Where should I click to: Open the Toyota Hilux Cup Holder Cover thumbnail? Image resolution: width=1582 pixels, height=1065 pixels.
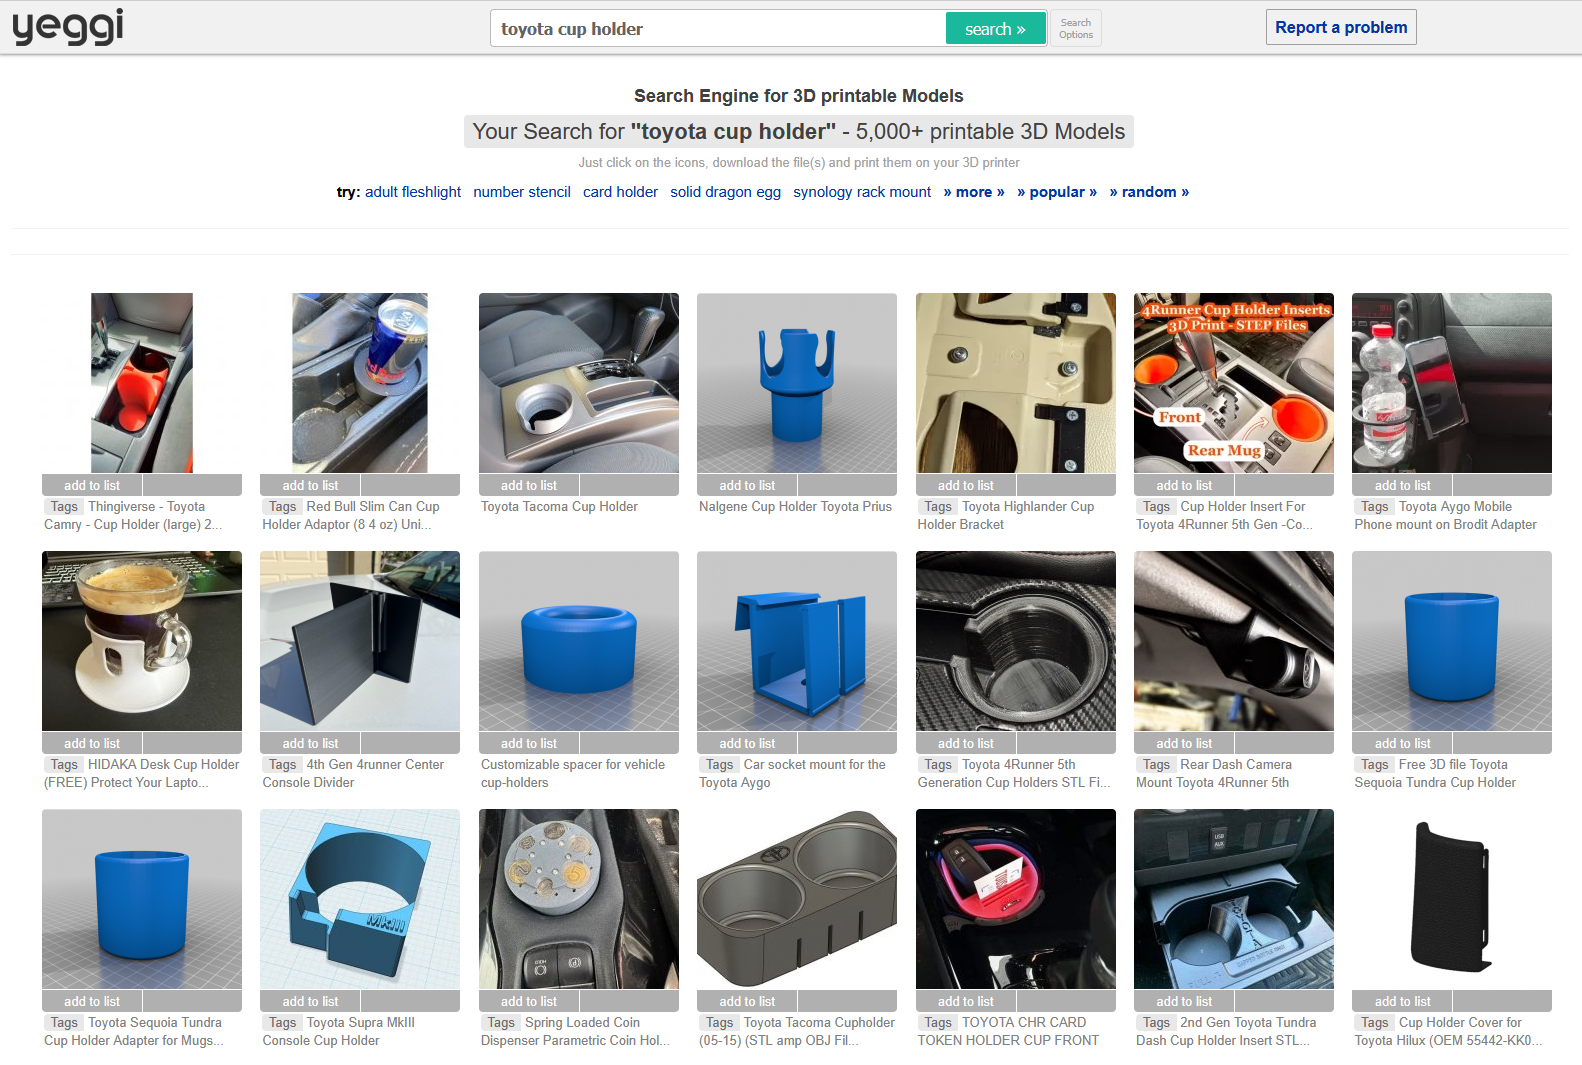[1452, 899]
